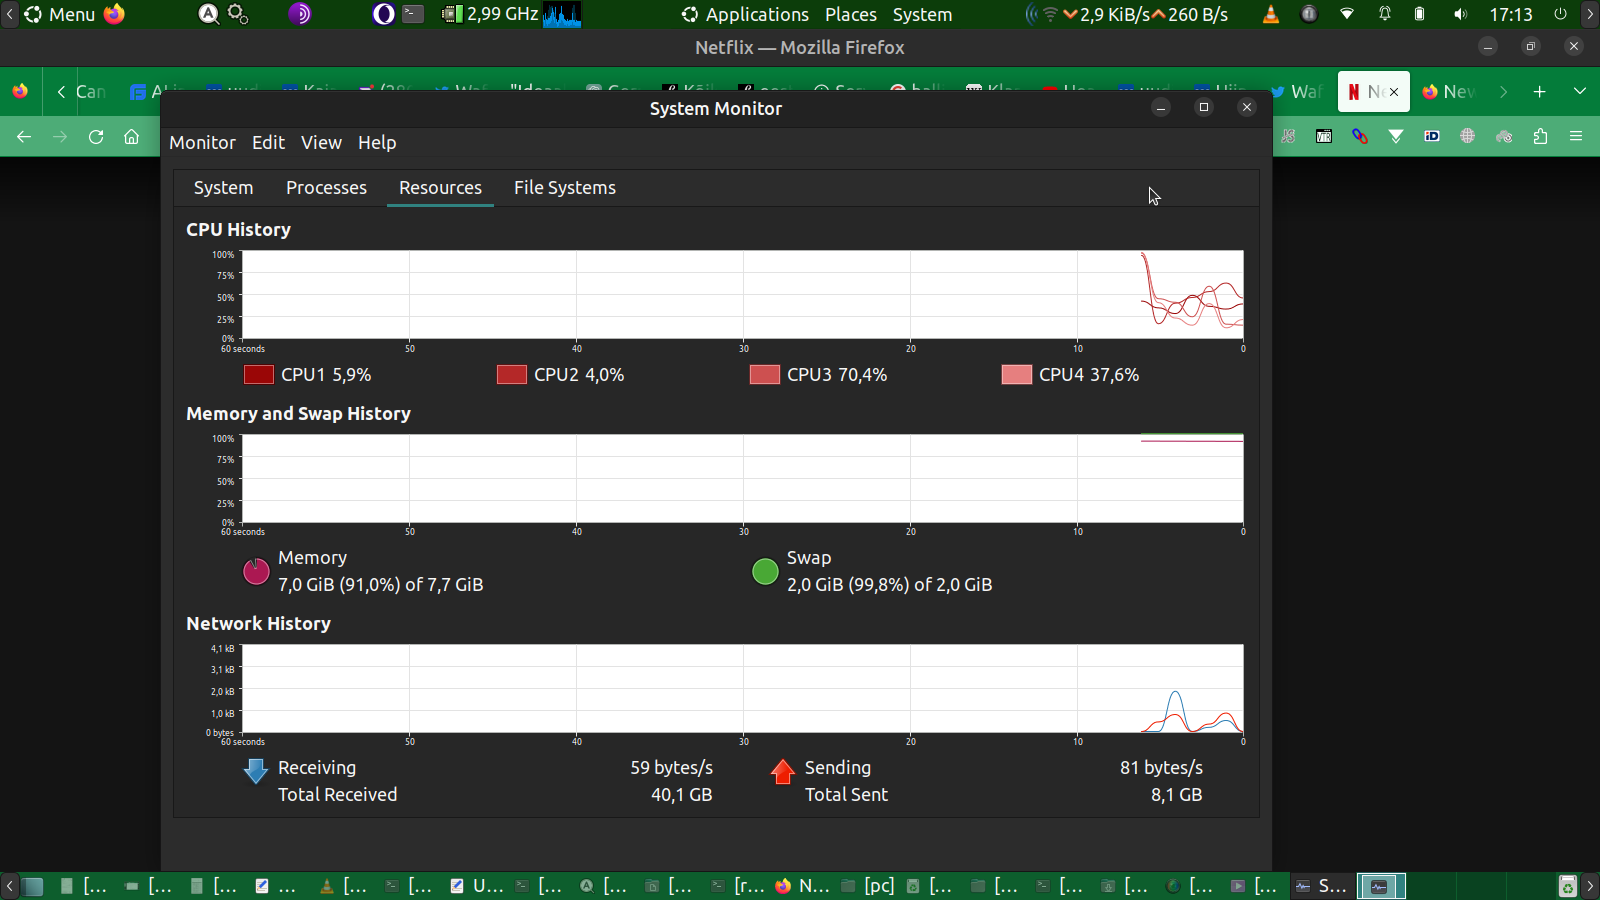Open the Edit menu in System Monitor
The image size is (1600, 900).
click(x=268, y=142)
